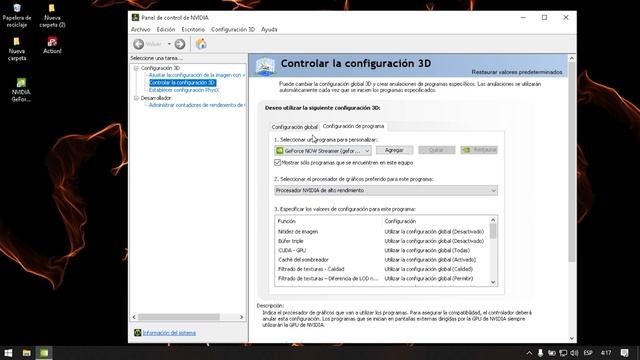The width and height of the screenshot is (640, 360).
Task: Open File Explorer from the taskbar
Action: point(27,353)
